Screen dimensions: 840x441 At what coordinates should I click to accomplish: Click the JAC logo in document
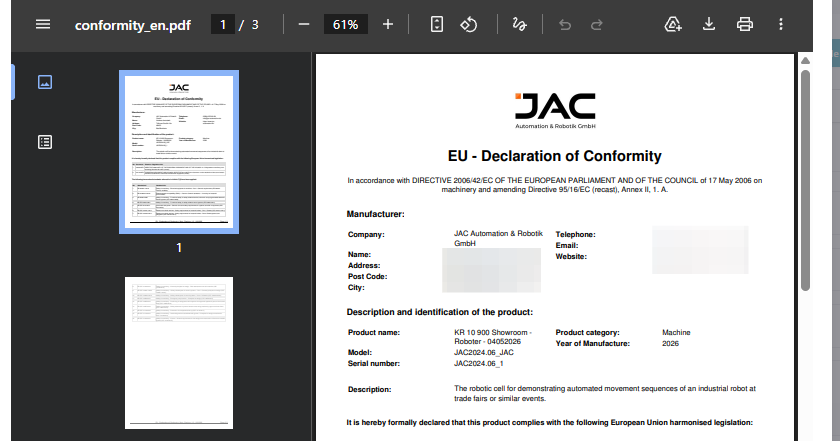(x=555, y=110)
